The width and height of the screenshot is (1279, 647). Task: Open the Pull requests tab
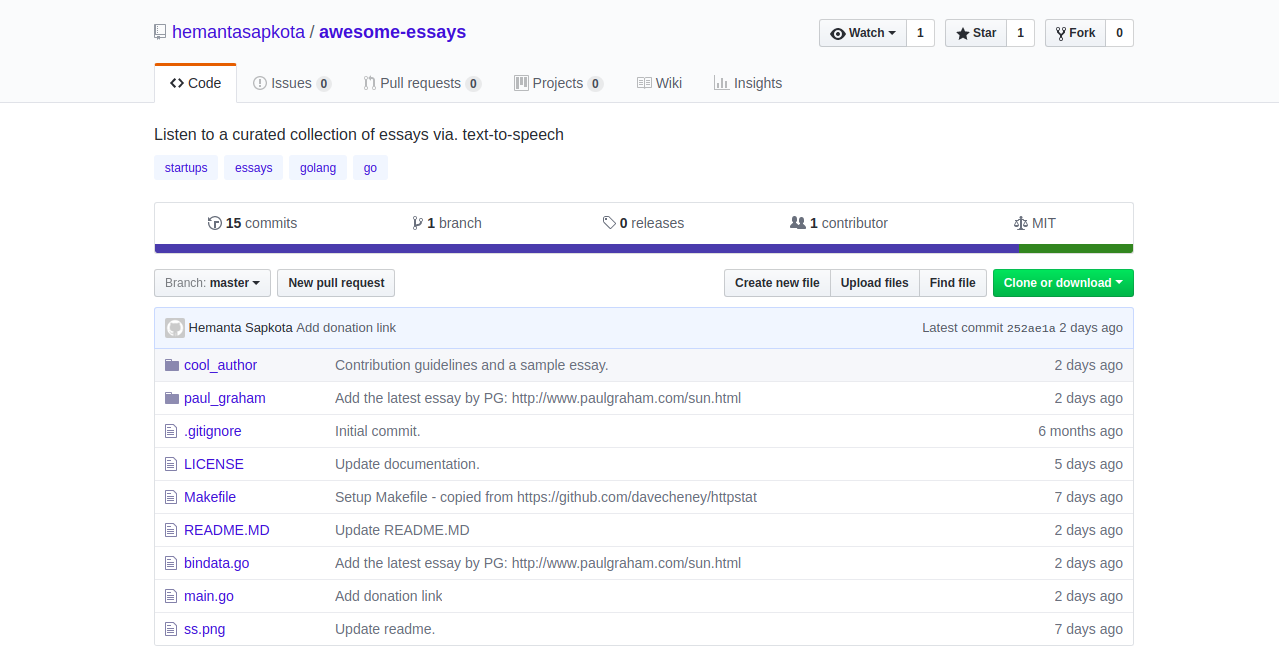click(421, 83)
